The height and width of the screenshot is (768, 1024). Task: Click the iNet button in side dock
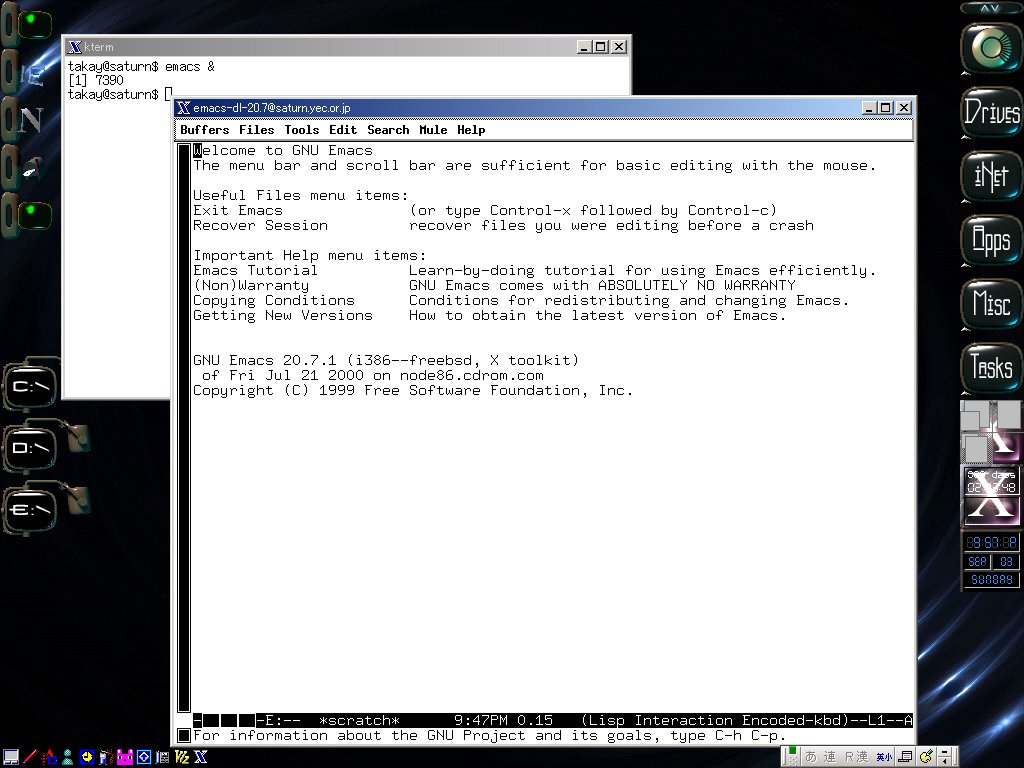tap(992, 176)
